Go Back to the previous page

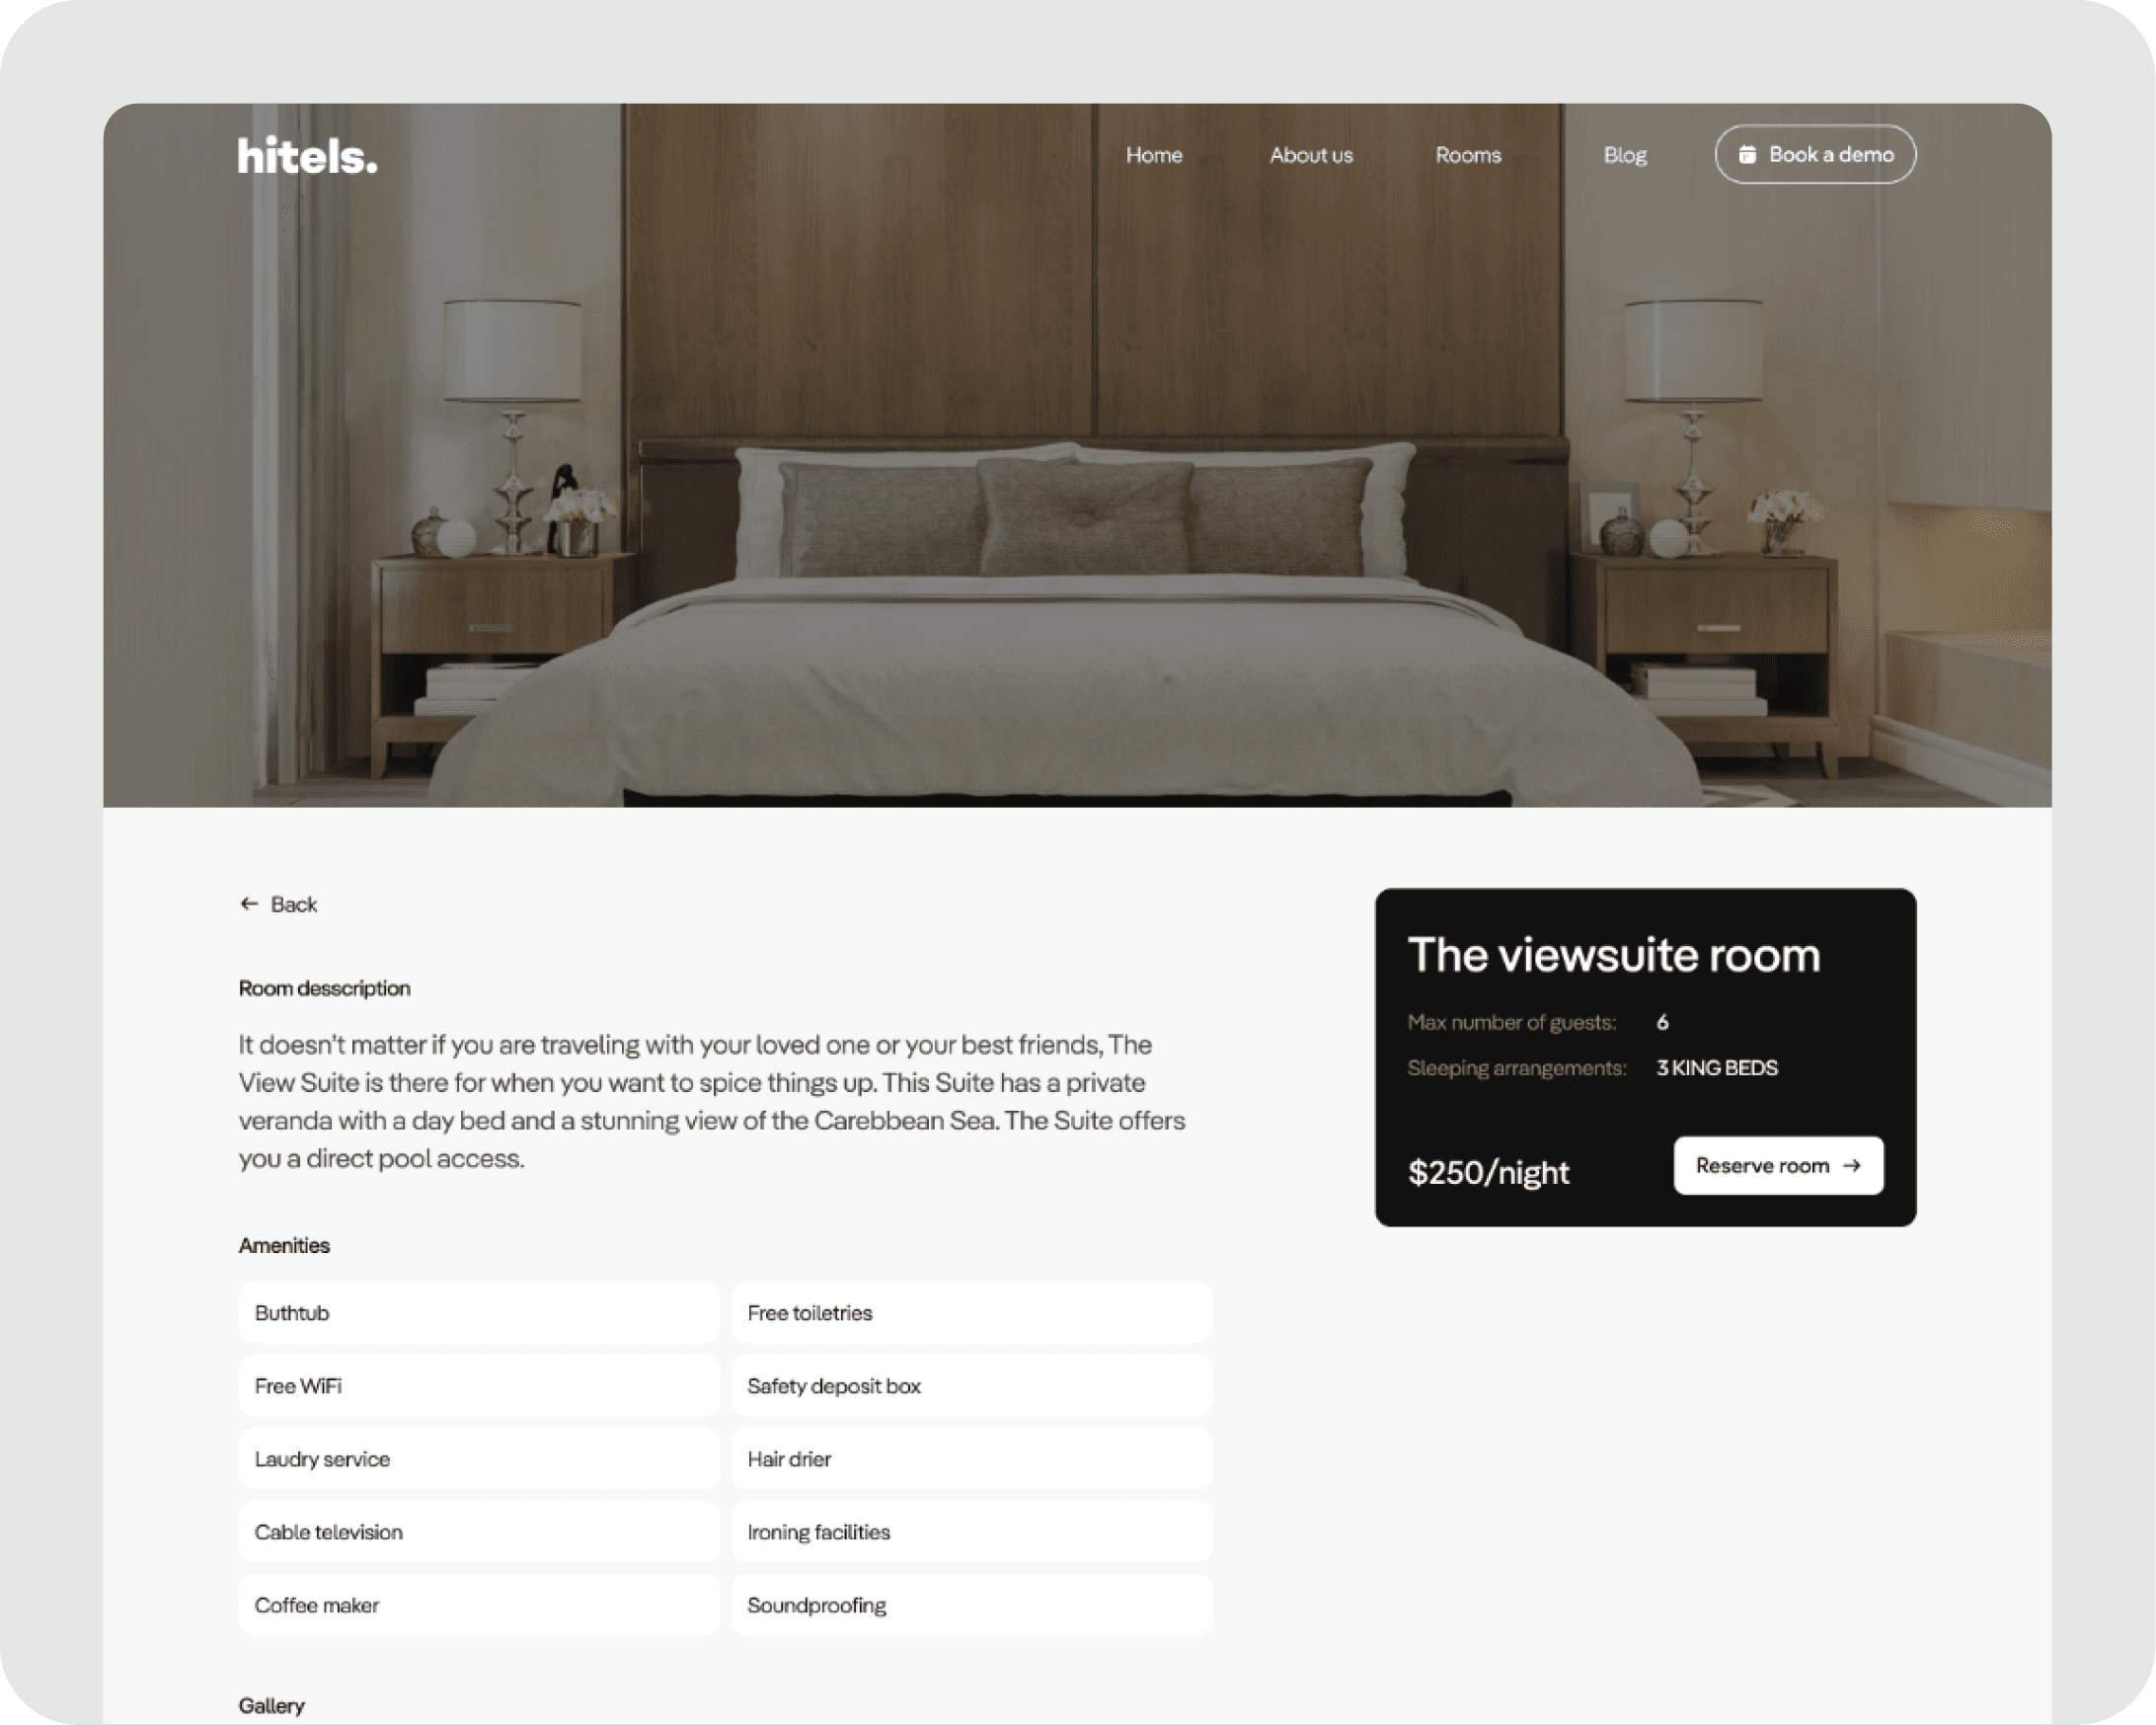coord(278,904)
